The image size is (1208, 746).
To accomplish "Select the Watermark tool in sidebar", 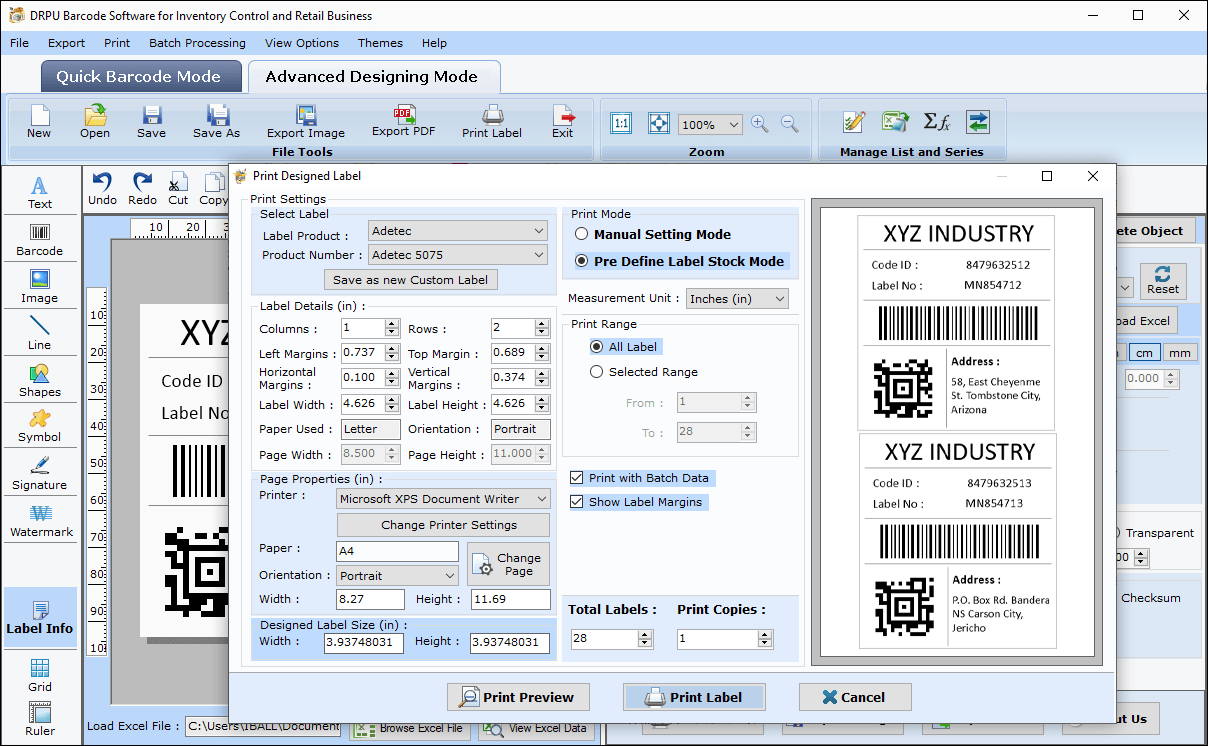I will pos(40,521).
